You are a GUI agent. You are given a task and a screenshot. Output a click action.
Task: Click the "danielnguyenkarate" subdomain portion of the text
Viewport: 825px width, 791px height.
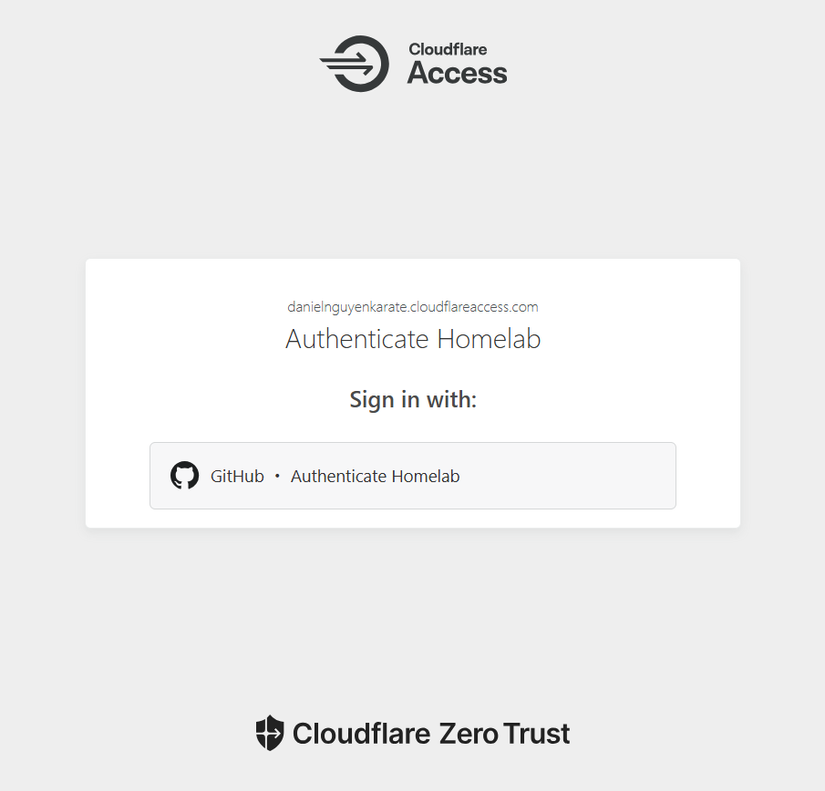[x=347, y=307]
